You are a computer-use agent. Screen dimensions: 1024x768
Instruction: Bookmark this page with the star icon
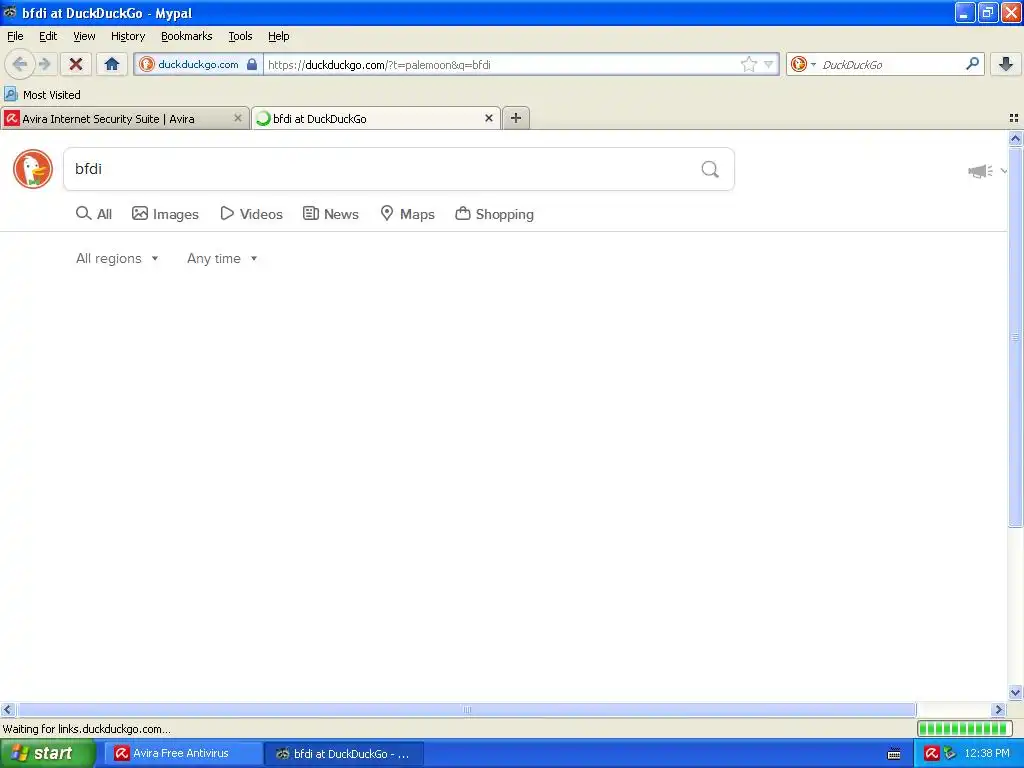(748, 64)
